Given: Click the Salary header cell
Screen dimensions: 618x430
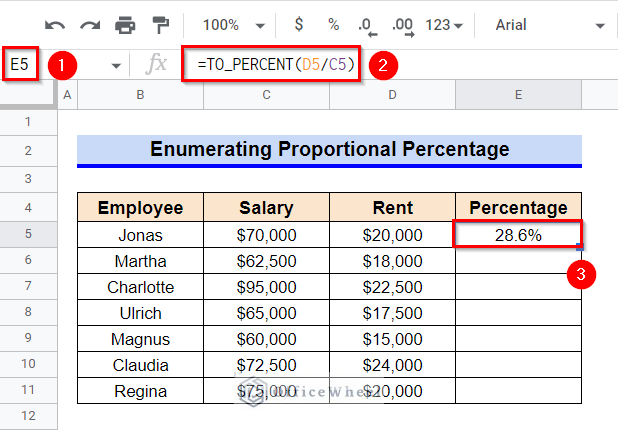Looking at the screenshot, I should click(x=266, y=207).
